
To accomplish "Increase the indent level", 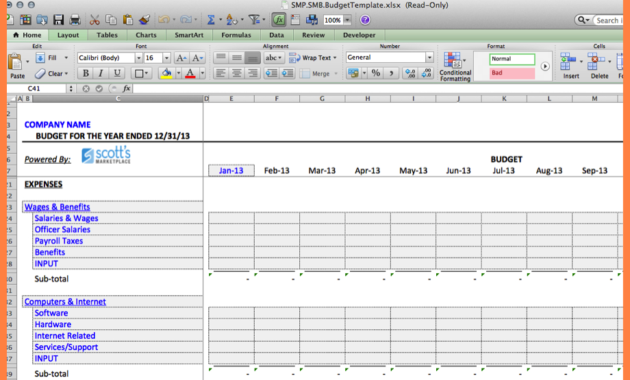I will 288,73.
